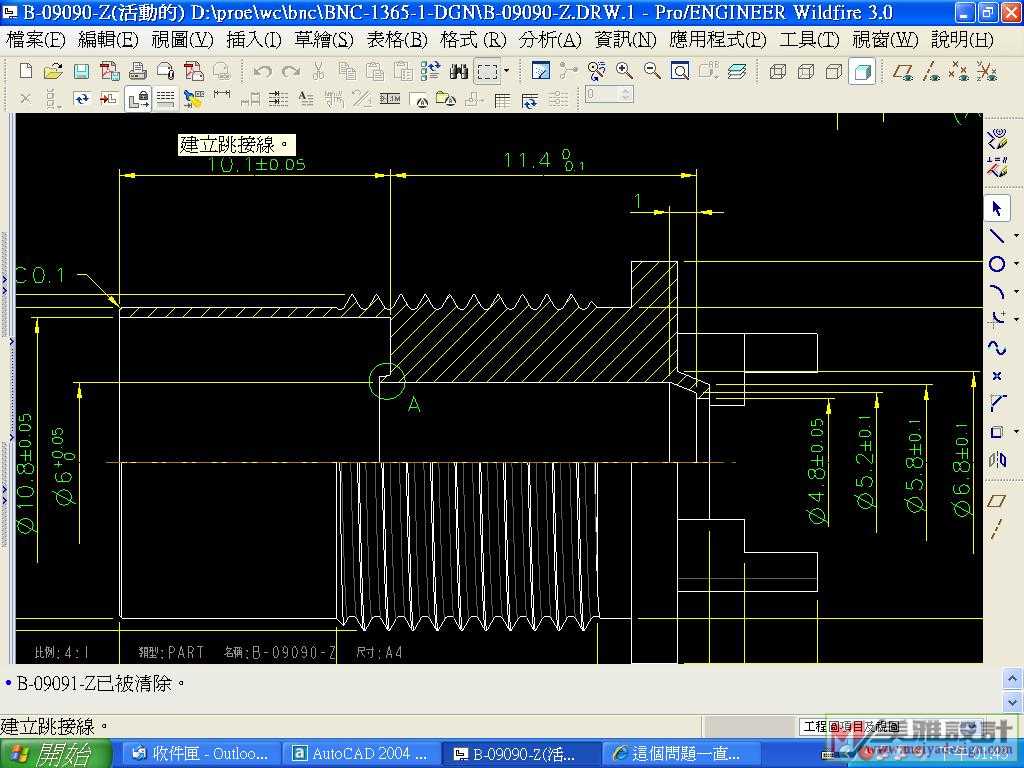Open the 表格(B) menu
Image resolution: width=1024 pixels, height=768 pixels.
click(396, 40)
